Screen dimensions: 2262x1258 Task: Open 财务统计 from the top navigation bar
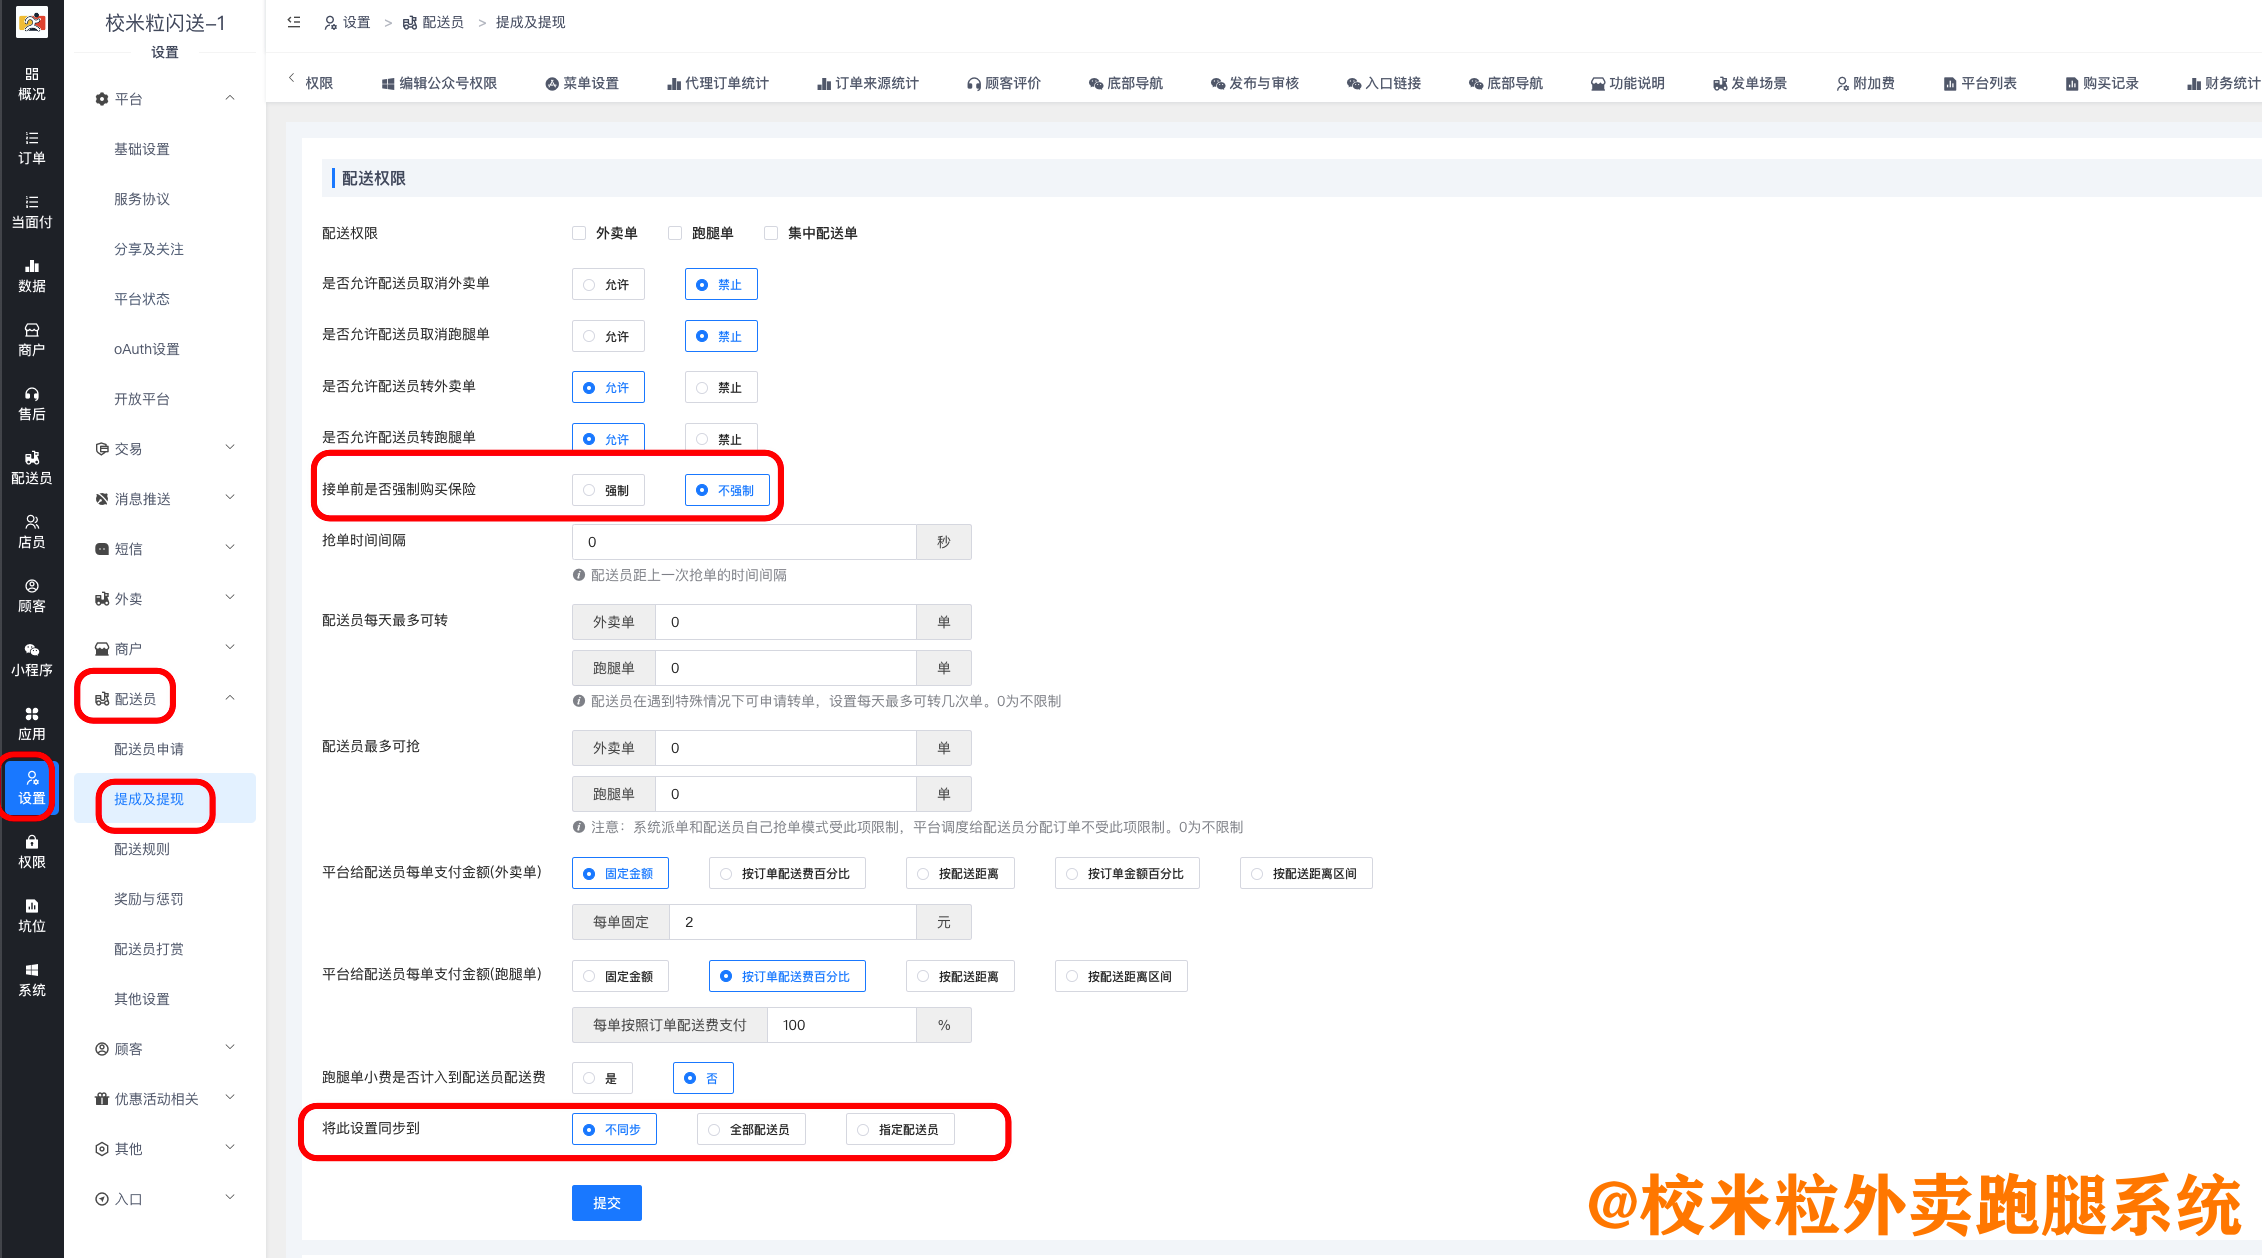(2222, 83)
